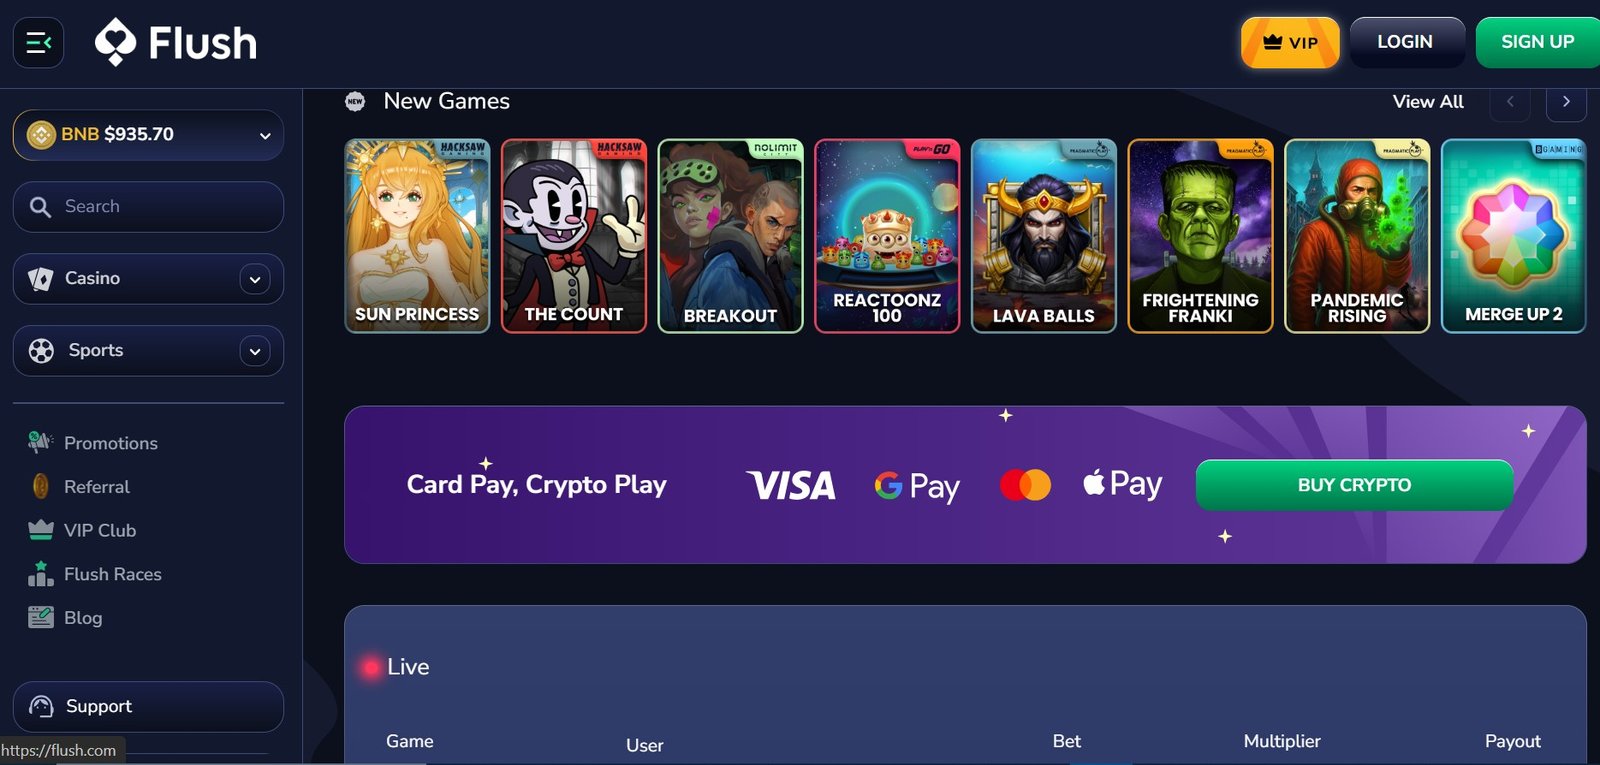
Task: Open the Sun Princess game thumbnail
Action: tap(417, 236)
